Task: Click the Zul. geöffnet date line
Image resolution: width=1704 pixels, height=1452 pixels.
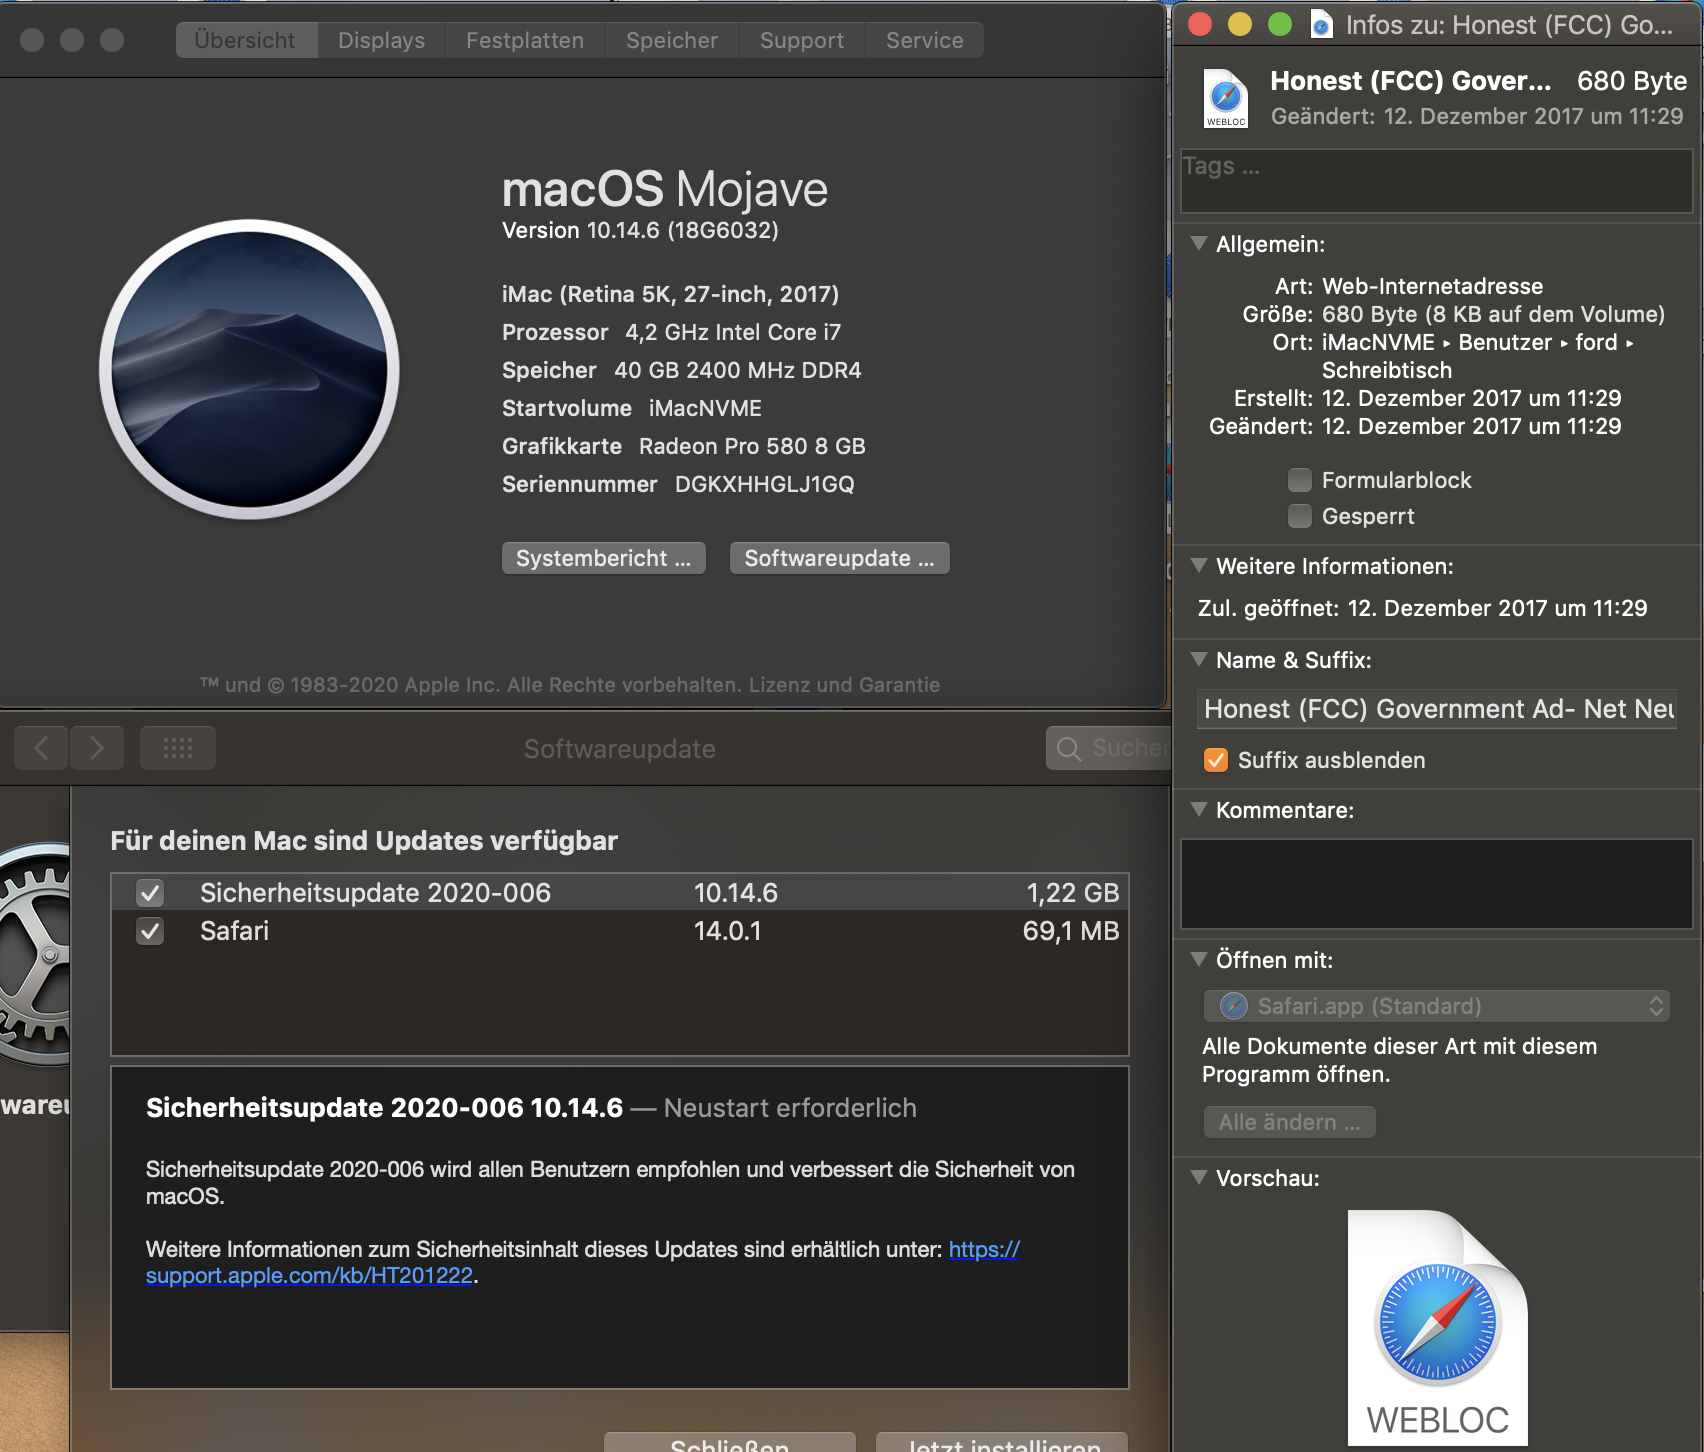Action: click(1422, 608)
